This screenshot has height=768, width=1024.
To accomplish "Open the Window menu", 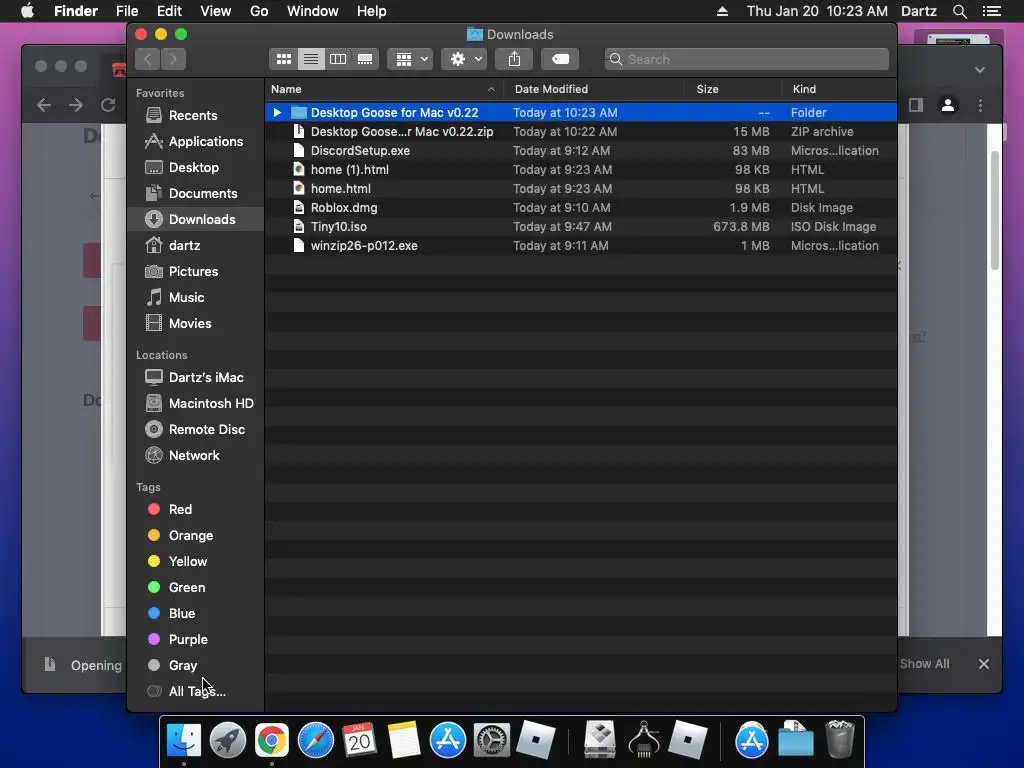I will pyautogui.click(x=312, y=11).
